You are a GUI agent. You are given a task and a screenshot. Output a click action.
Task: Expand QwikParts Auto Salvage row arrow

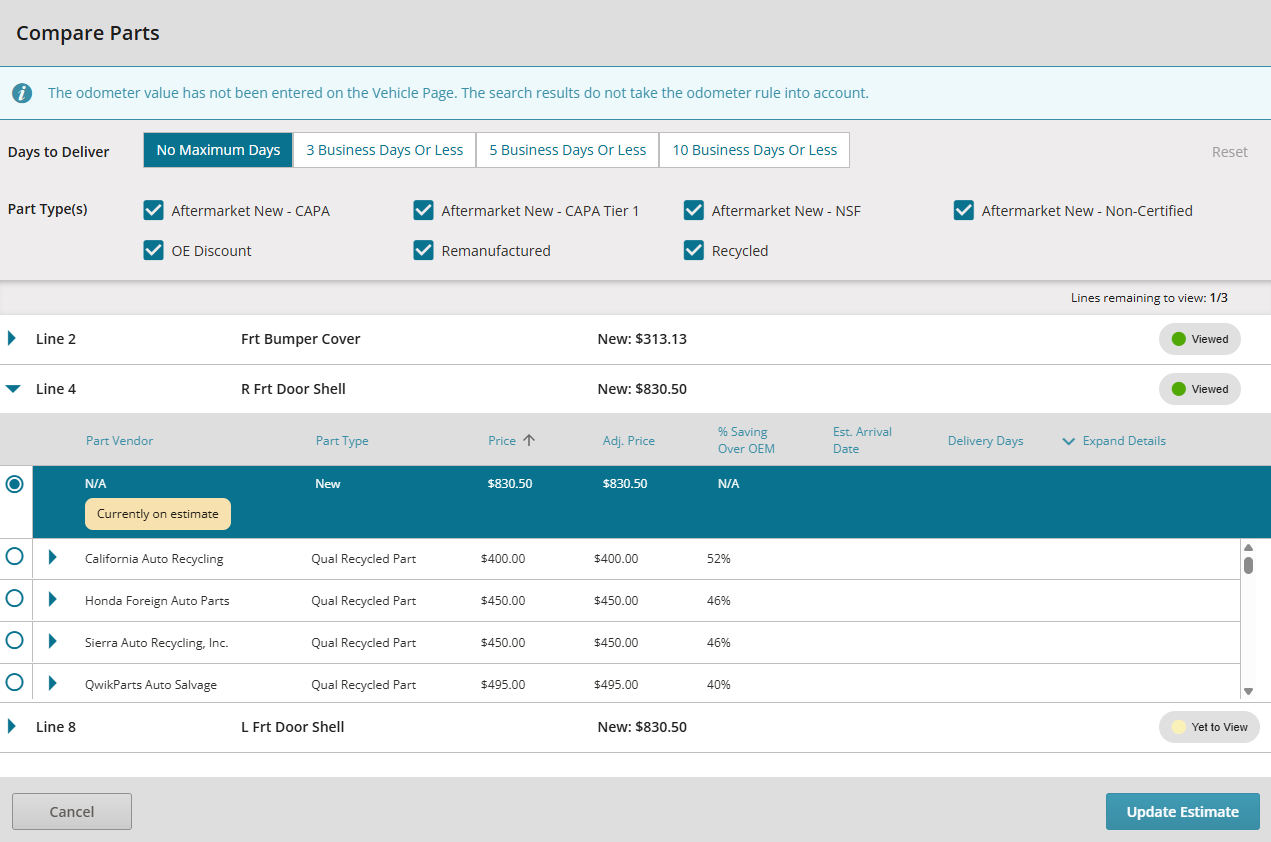(x=53, y=684)
